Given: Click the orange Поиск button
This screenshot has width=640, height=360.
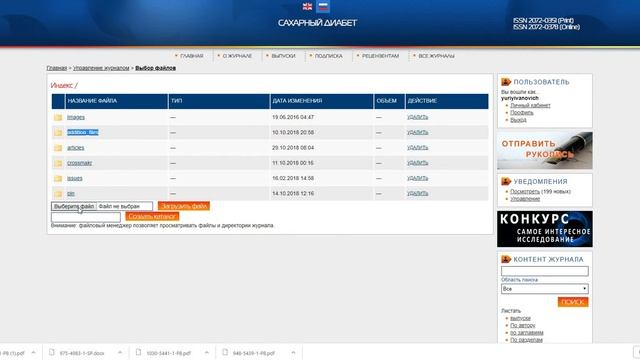Looking at the screenshot, I should [x=573, y=302].
